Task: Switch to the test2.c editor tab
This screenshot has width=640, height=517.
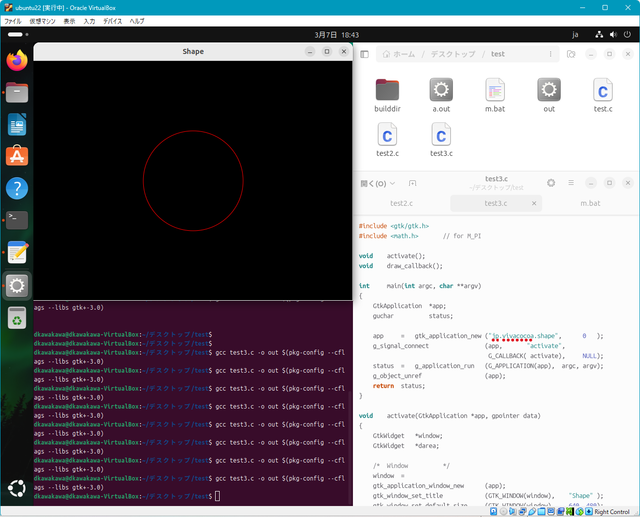Action: [x=400, y=203]
